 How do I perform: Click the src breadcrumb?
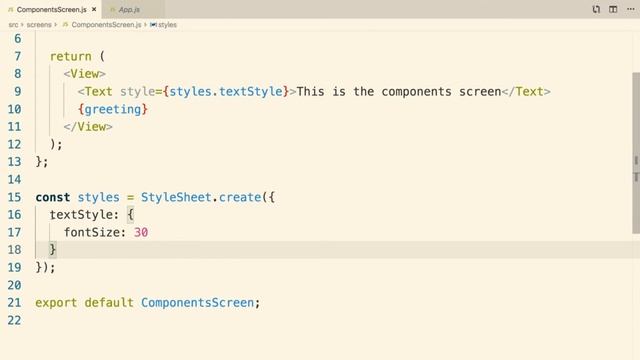[13, 24]
